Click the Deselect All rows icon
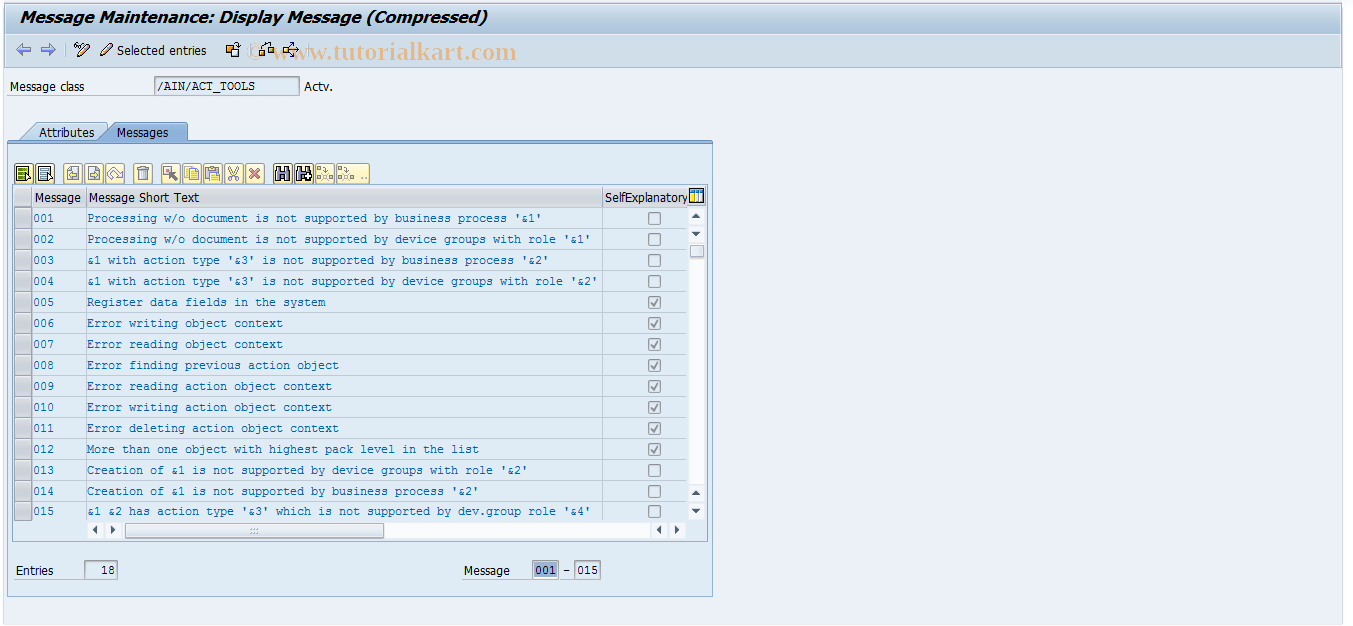Image resolution: width=1353 pixels, height=626 pixels. pos(45,174)
